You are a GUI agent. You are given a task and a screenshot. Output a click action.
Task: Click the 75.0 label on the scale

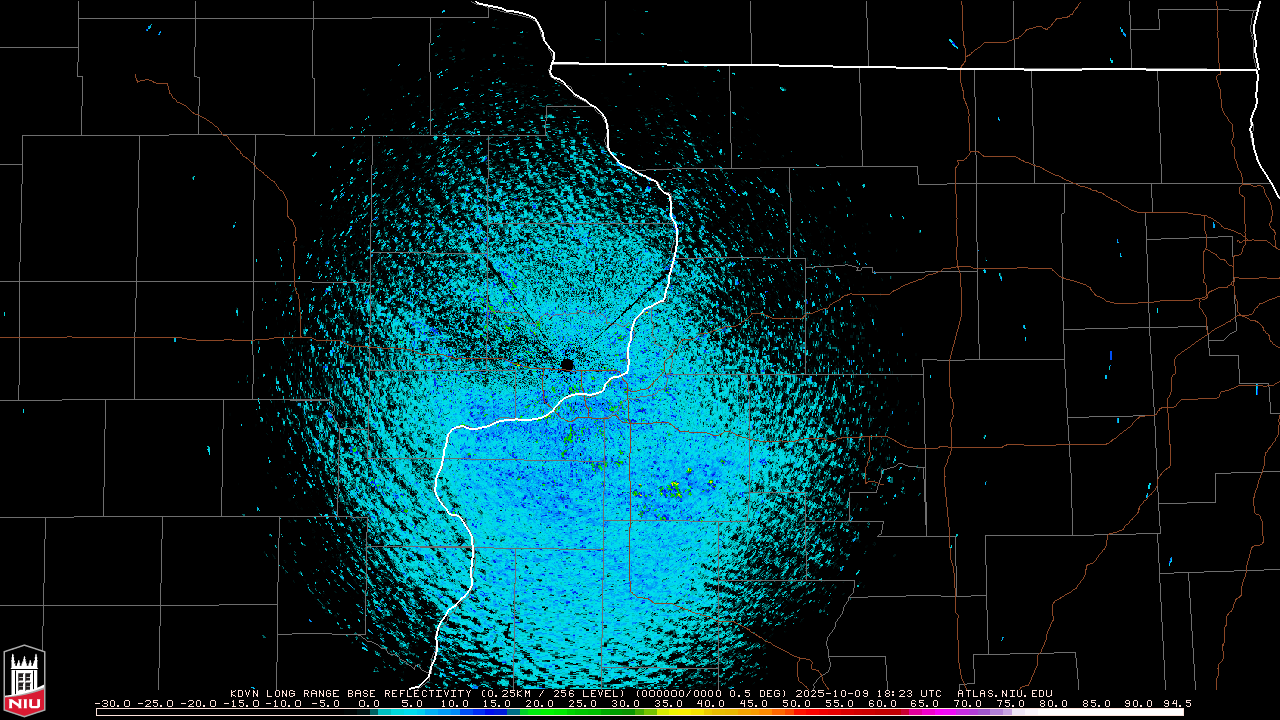click(x=1010, y=703)
